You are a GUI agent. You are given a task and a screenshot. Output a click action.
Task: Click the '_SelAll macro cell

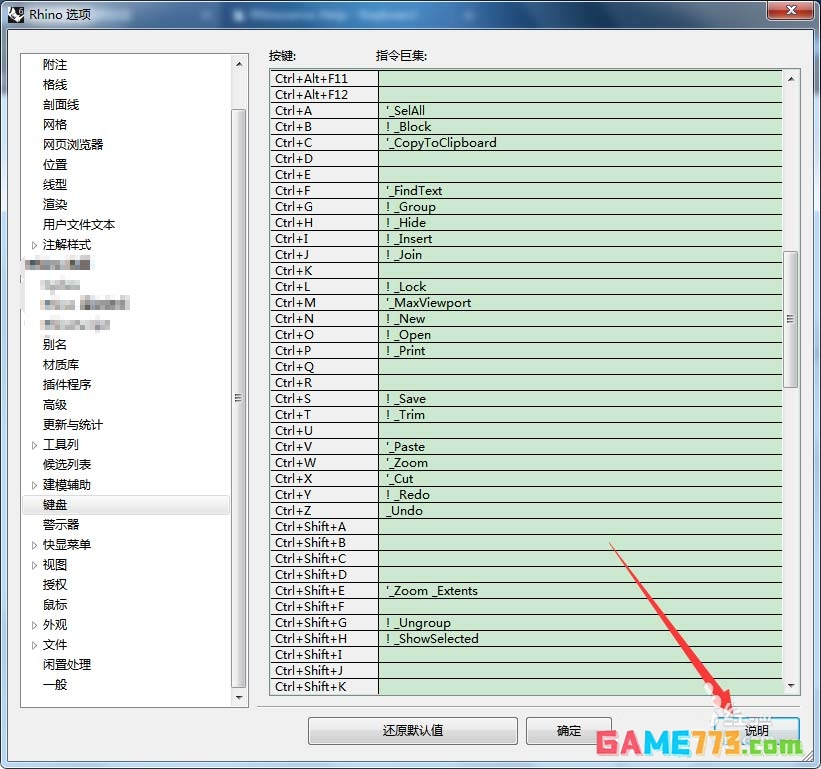point(580,110)
